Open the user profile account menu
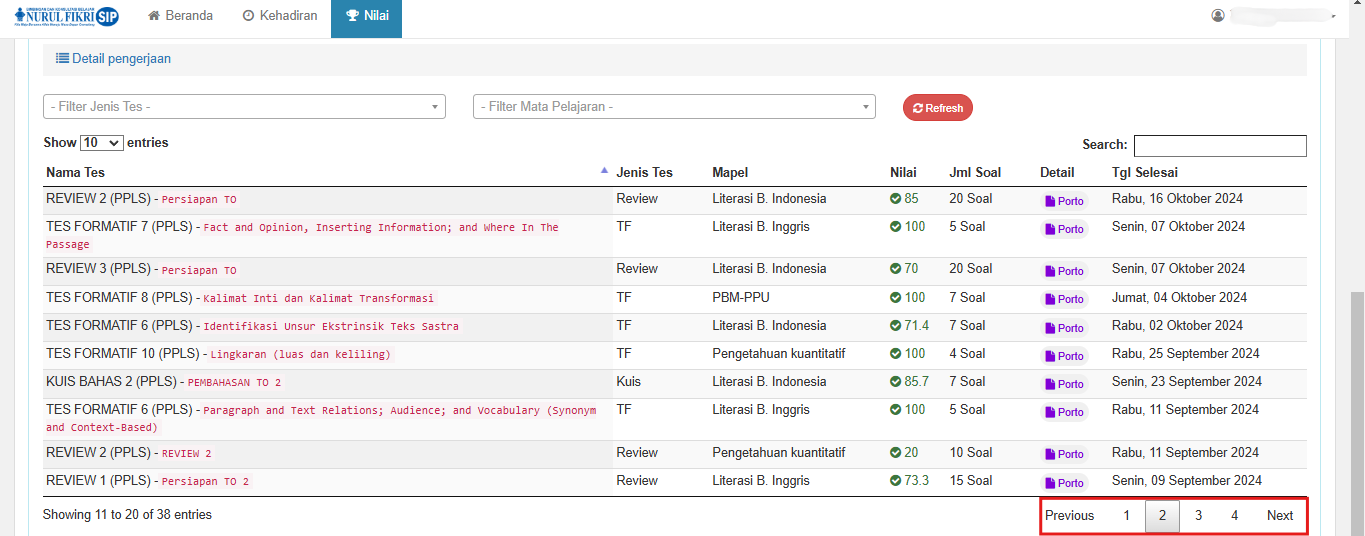 (x=1275, y=16)
